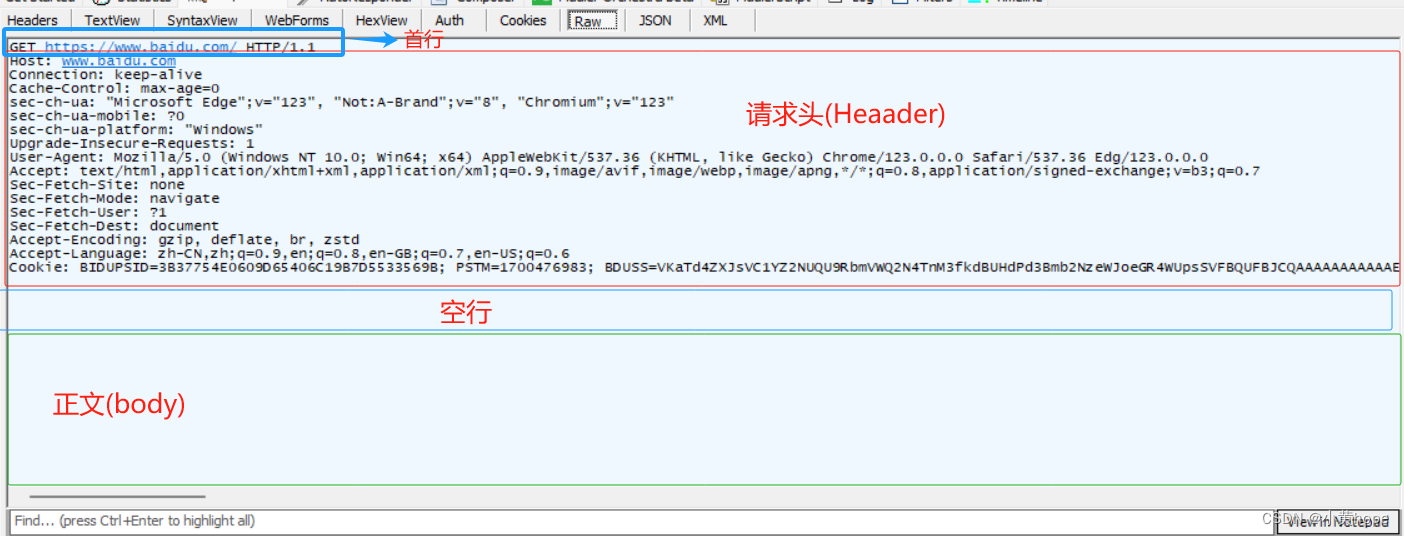Screen dimensions: 1404x536
Task: Click the User-Agent Mozilla/5.0 line
Action: click(x=608, y=158)
